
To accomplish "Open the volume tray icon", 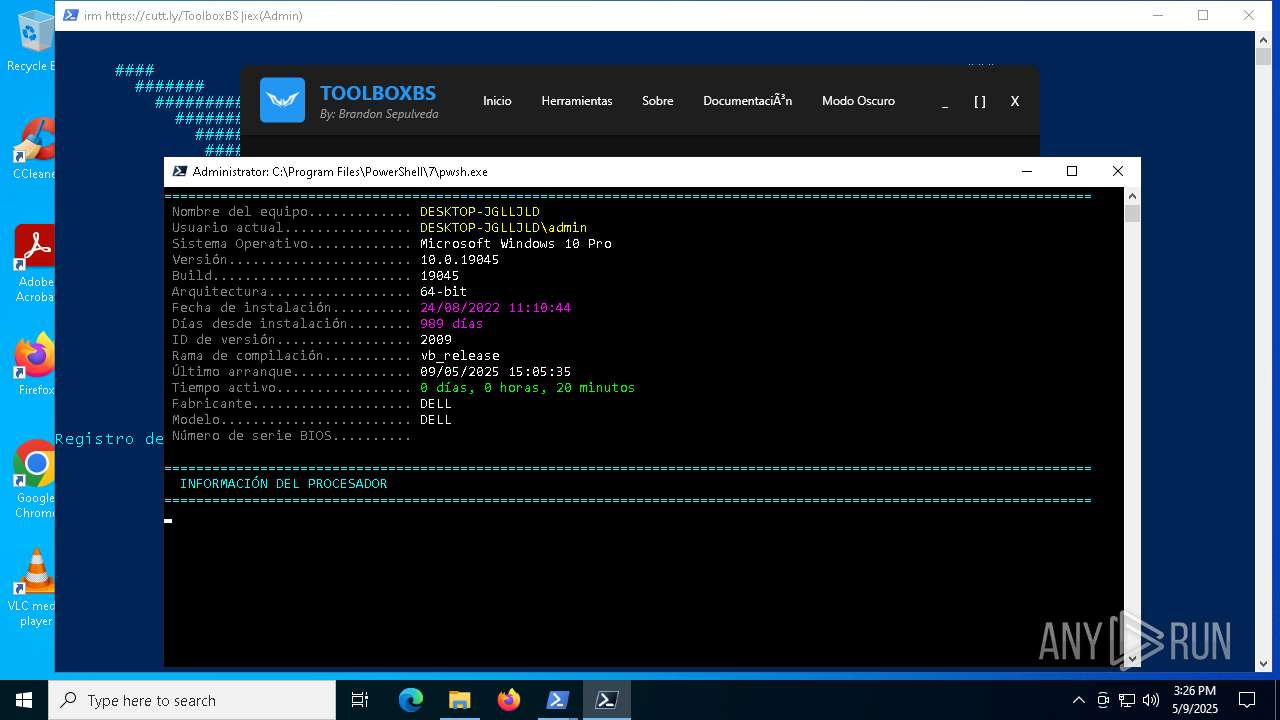I will pyautogui.click(x=1151, y=700).
